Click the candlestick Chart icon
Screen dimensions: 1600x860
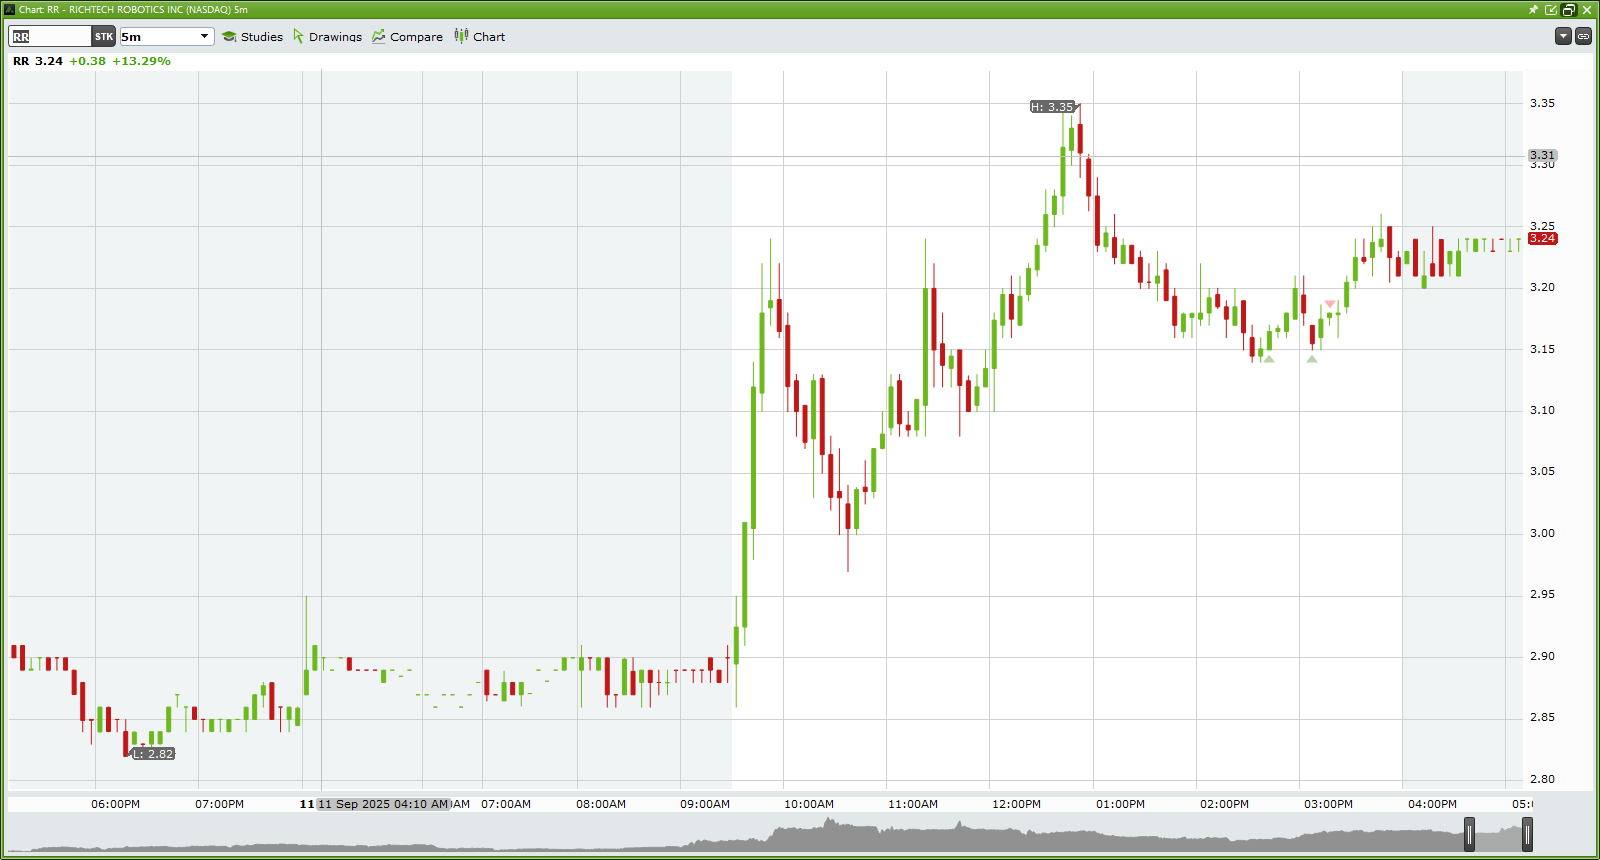(461, 36)
